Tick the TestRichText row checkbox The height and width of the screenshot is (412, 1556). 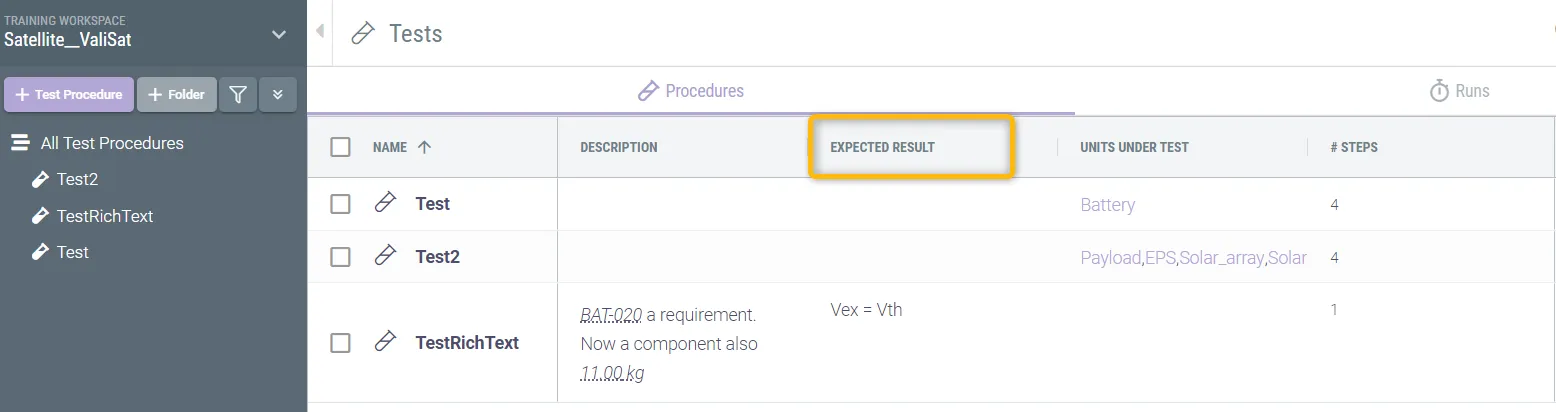[341, 343]
